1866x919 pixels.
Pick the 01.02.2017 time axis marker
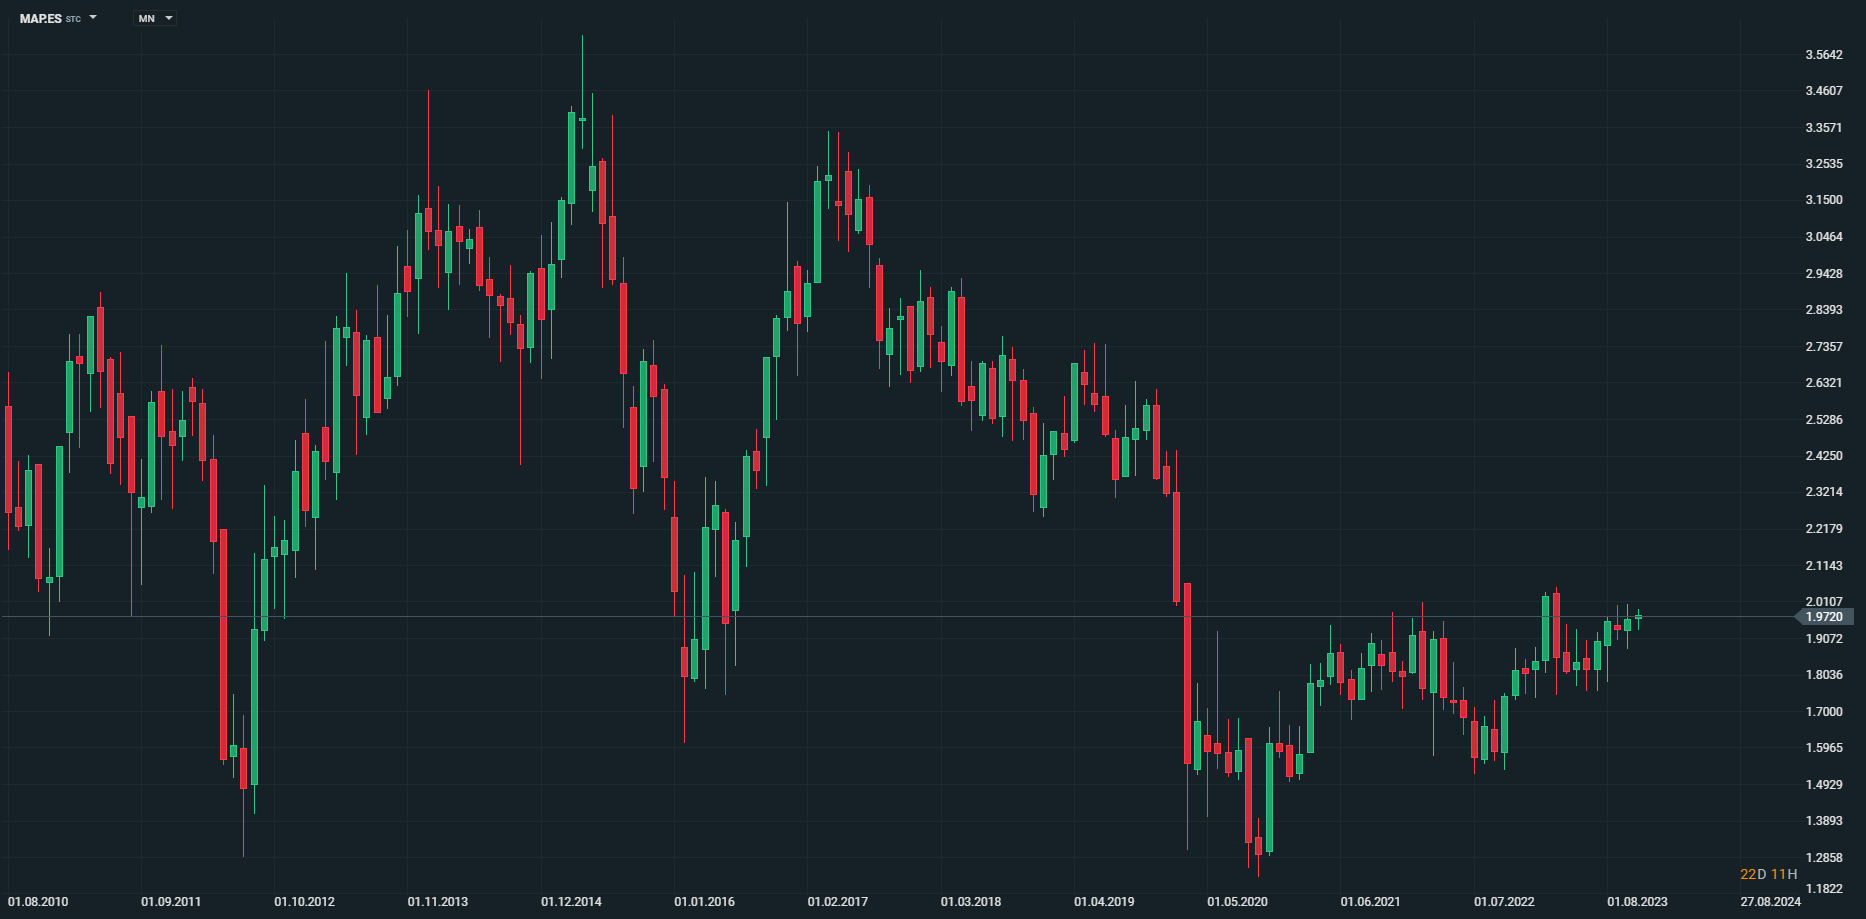click(x=838, y=901)
